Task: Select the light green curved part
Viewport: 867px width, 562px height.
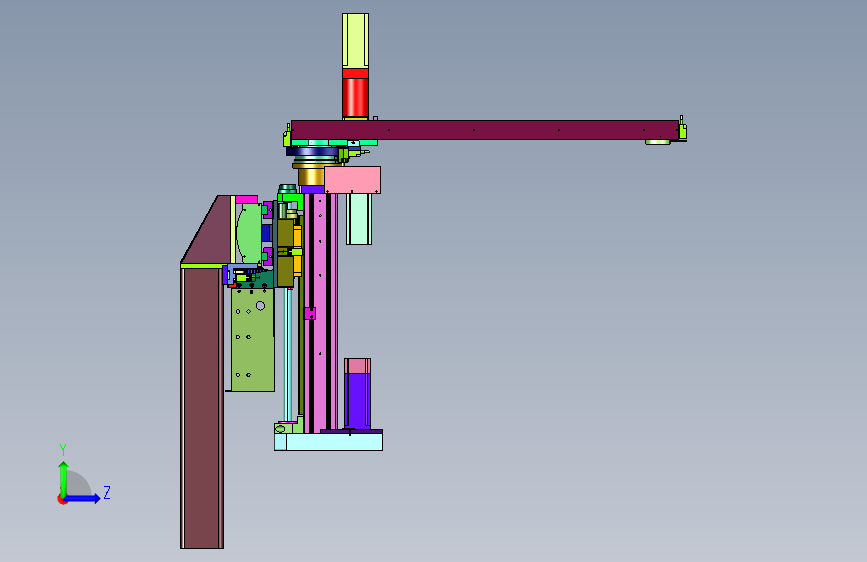Action: (249, 233)
